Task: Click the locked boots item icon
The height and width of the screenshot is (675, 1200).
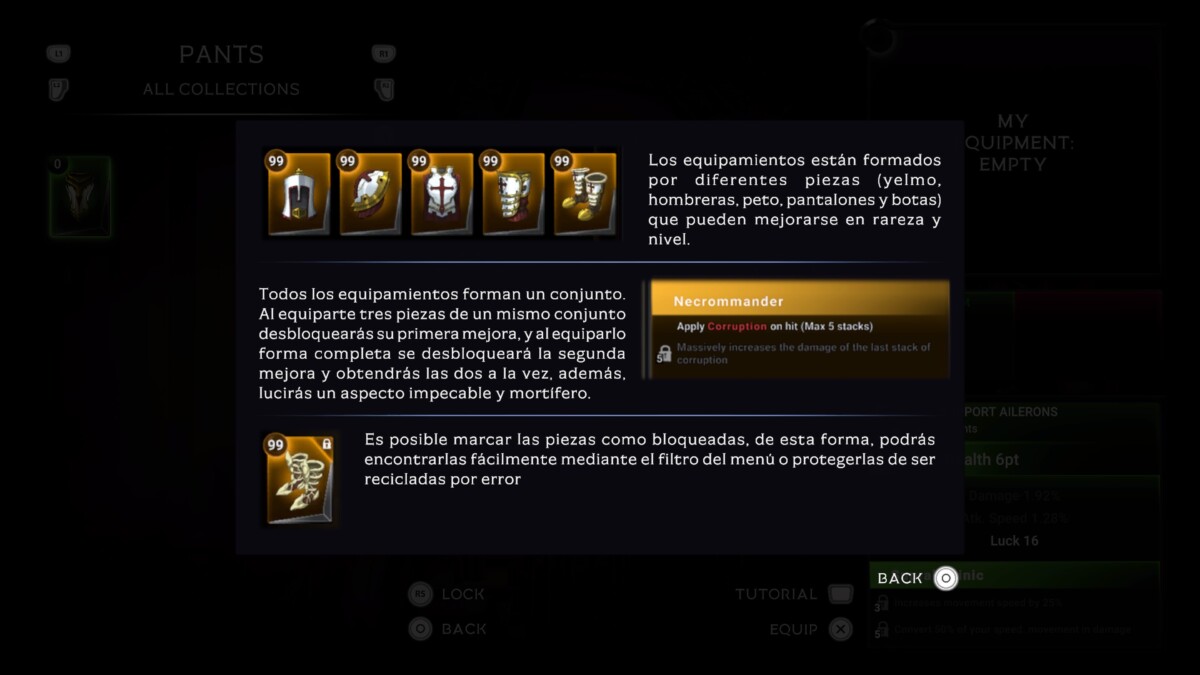Action: tap(299, 479)
